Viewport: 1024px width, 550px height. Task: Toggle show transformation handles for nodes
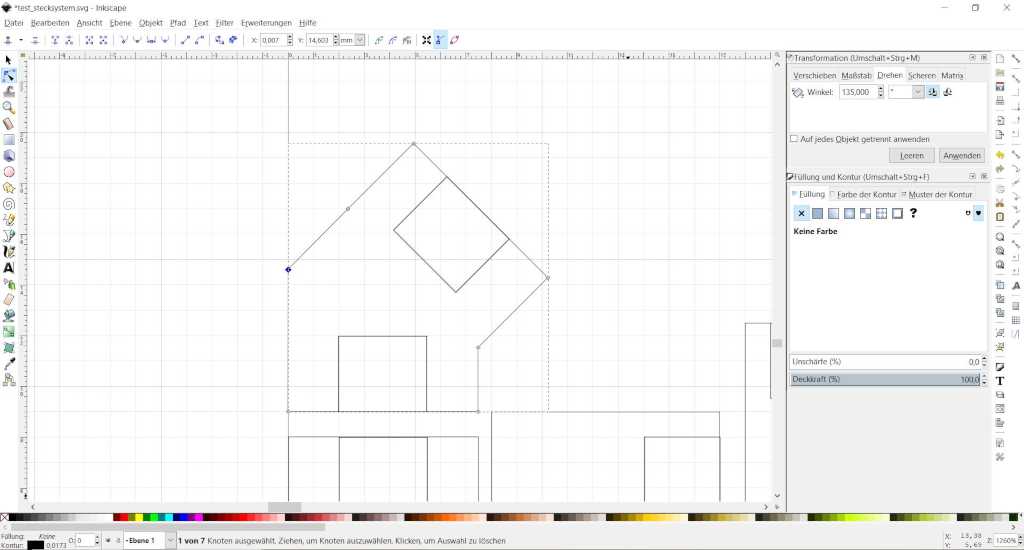(x=426, y=40)
